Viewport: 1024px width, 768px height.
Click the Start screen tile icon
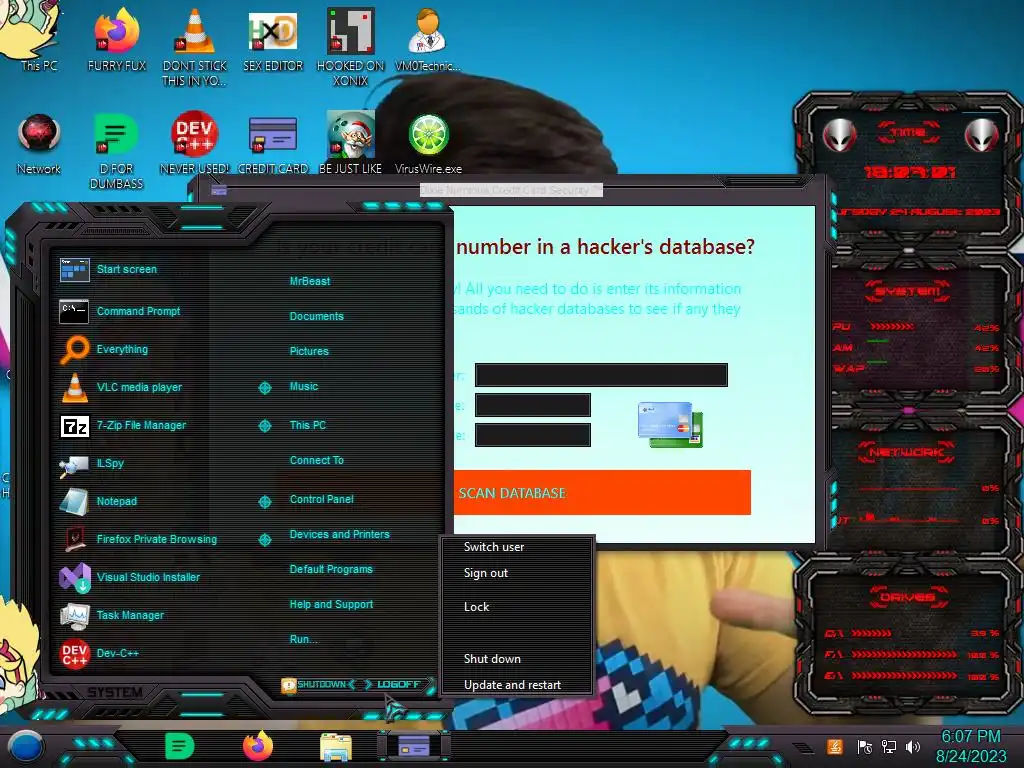coord(74,269)
